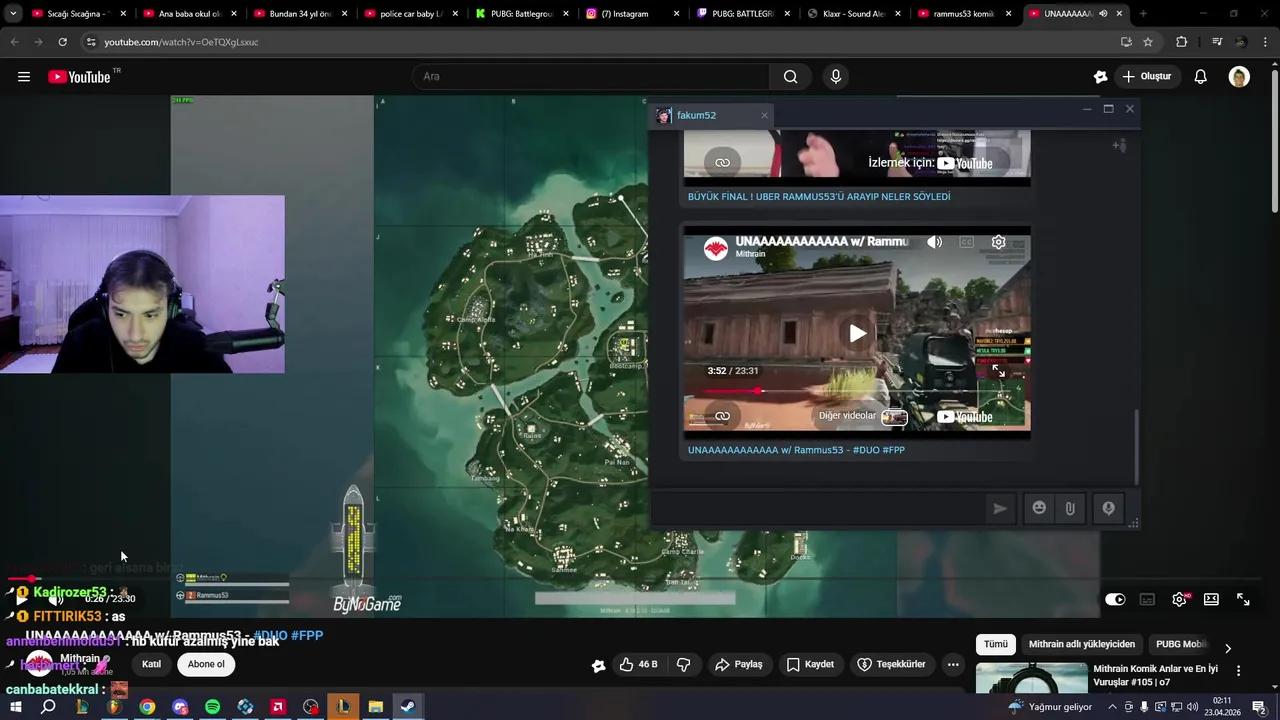Open more actions three-dot button
This screenshot has height=720, width=1280.
tap(953, 664)
